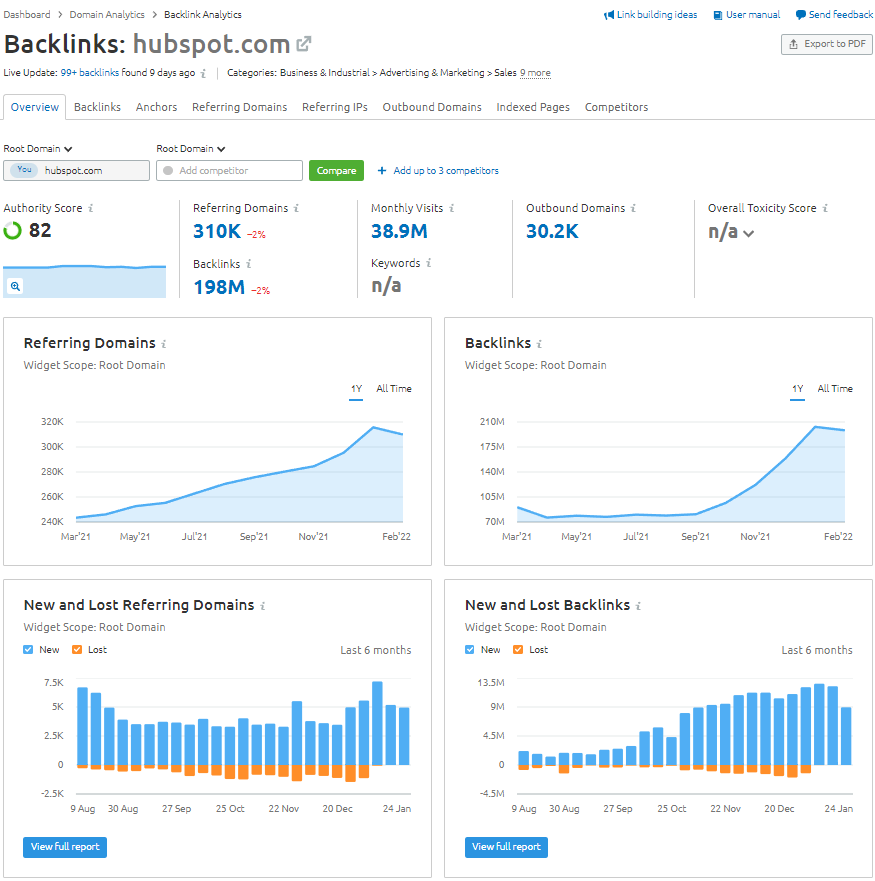Screen dimensions: 875x881
Task: Click the plus icon to add competitors
Action: pos(382,170)
